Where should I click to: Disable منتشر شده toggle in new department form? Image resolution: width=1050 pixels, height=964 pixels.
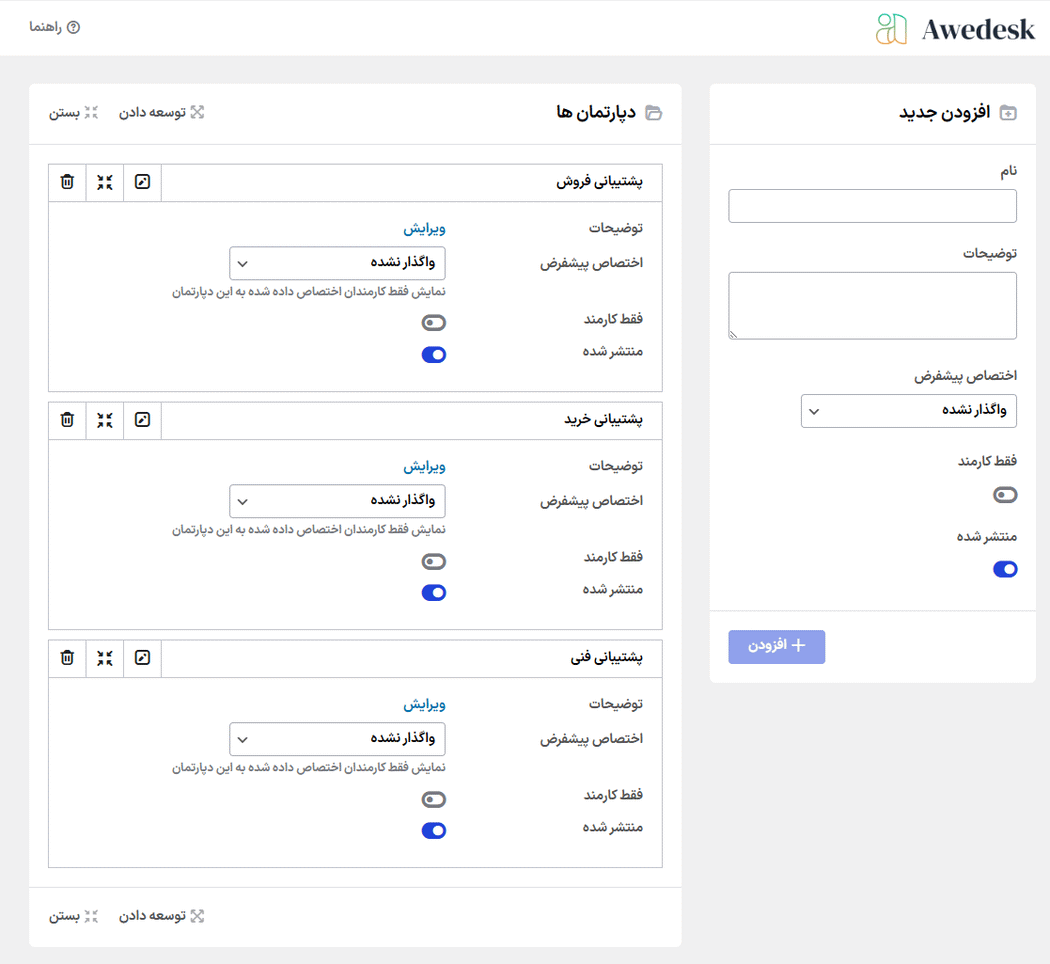1004,570
